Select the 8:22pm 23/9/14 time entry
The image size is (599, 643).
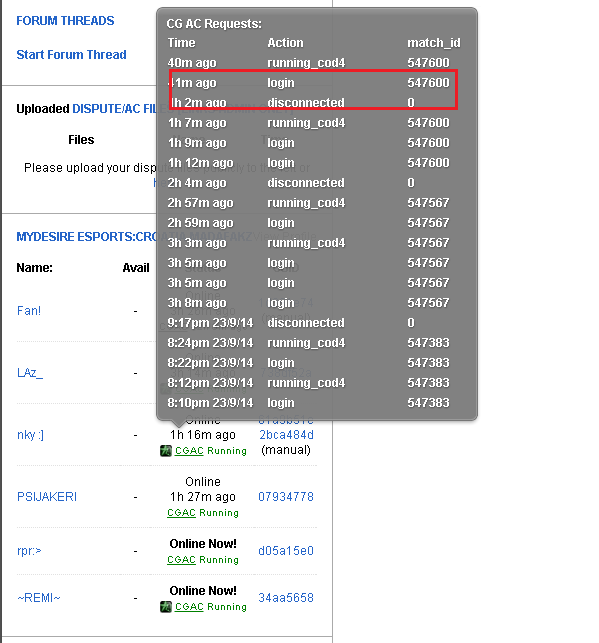coord(210,363)
